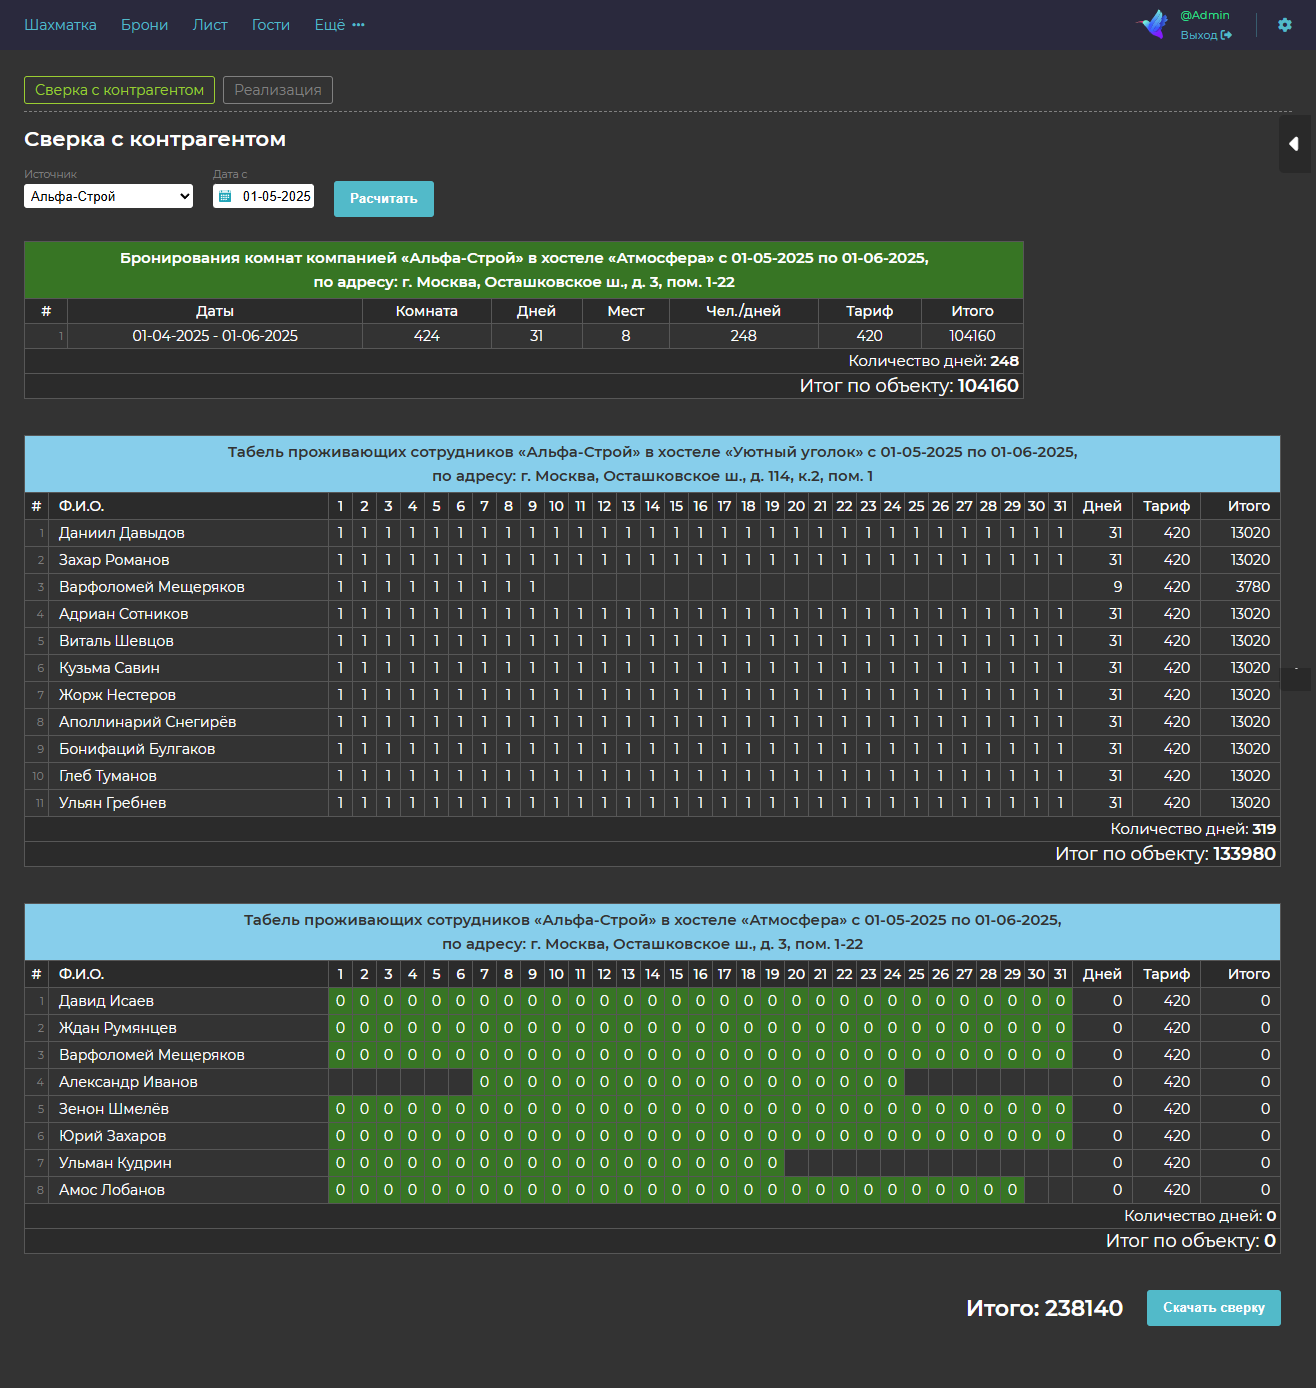
Task: Open the Источник dropdown Альфа-Строй
Action: [108, 196]
